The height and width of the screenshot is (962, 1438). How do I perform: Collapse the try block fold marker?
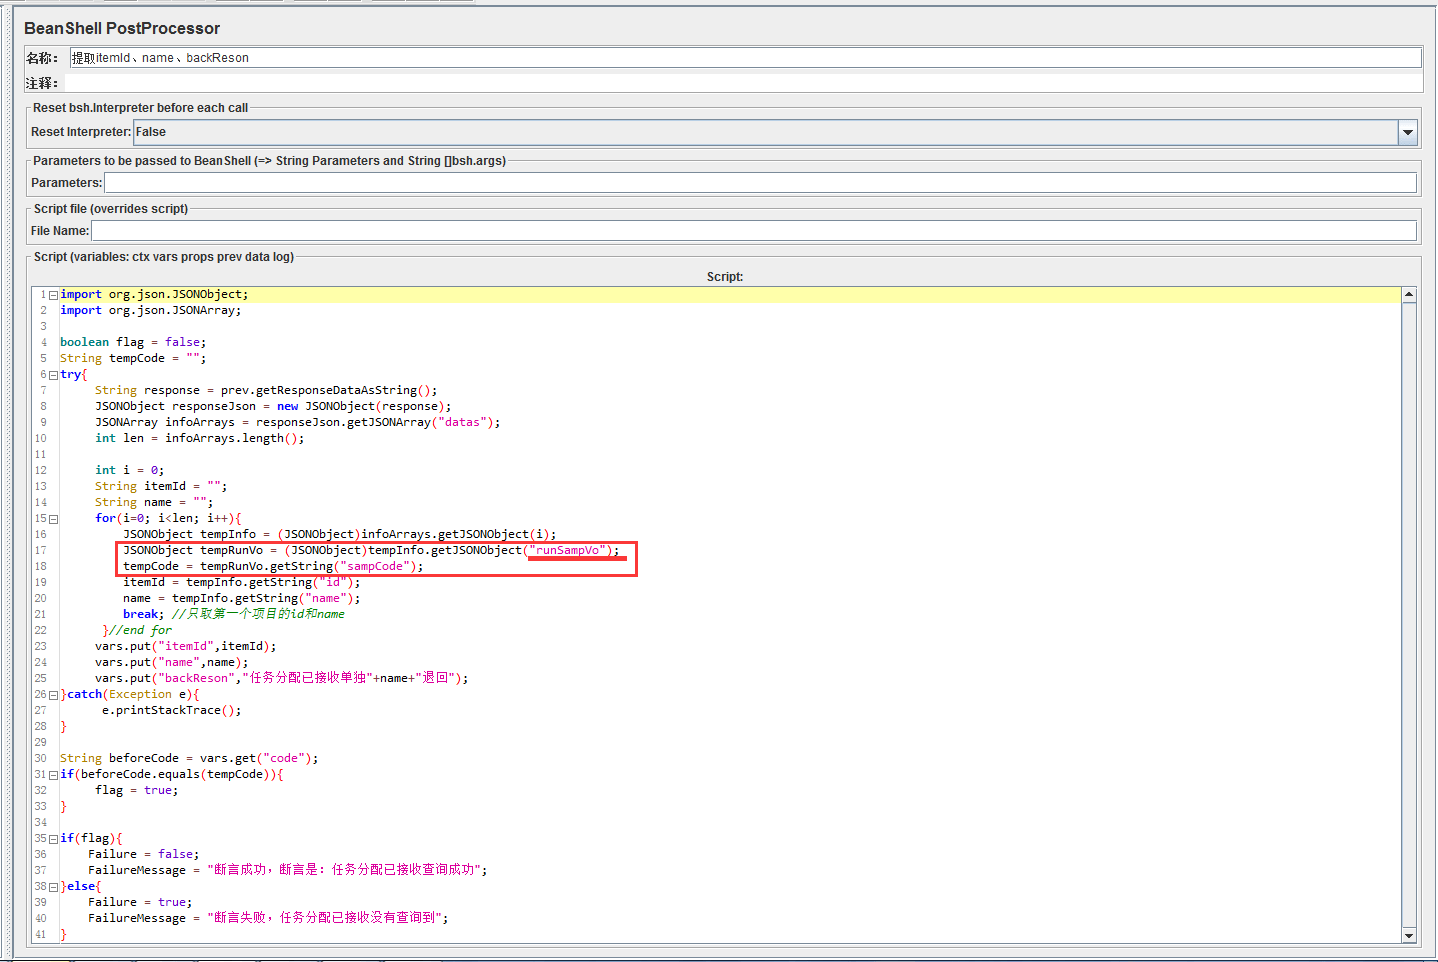[x=52, y=373]
